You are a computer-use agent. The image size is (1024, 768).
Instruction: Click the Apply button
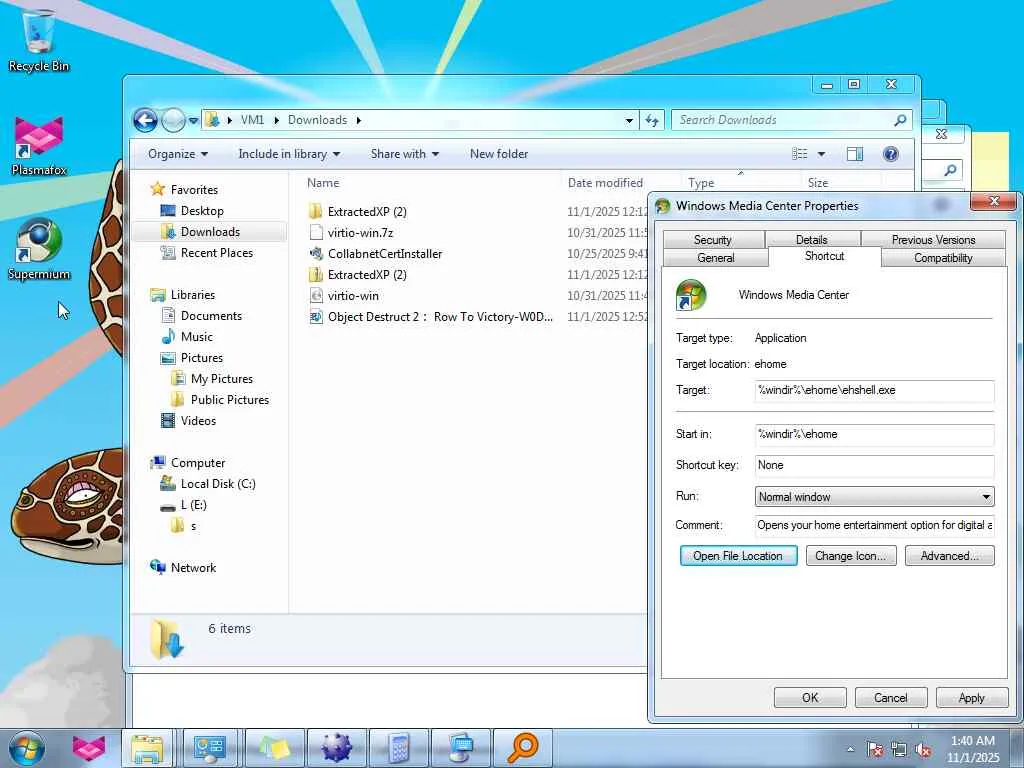(x=972, y=697)
